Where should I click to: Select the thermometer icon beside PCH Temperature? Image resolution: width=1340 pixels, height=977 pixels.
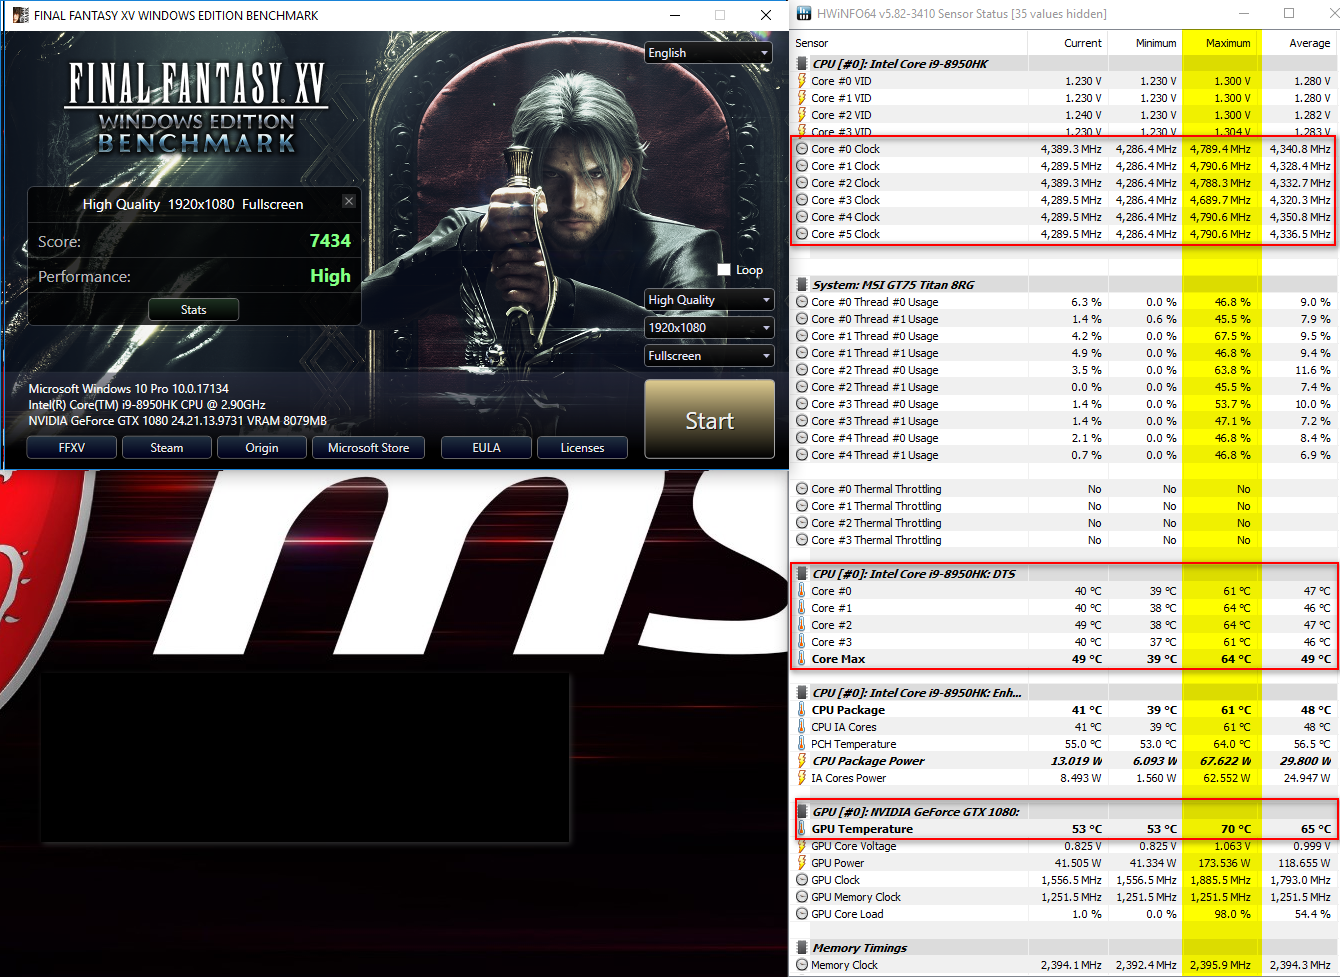click(802, 744)
